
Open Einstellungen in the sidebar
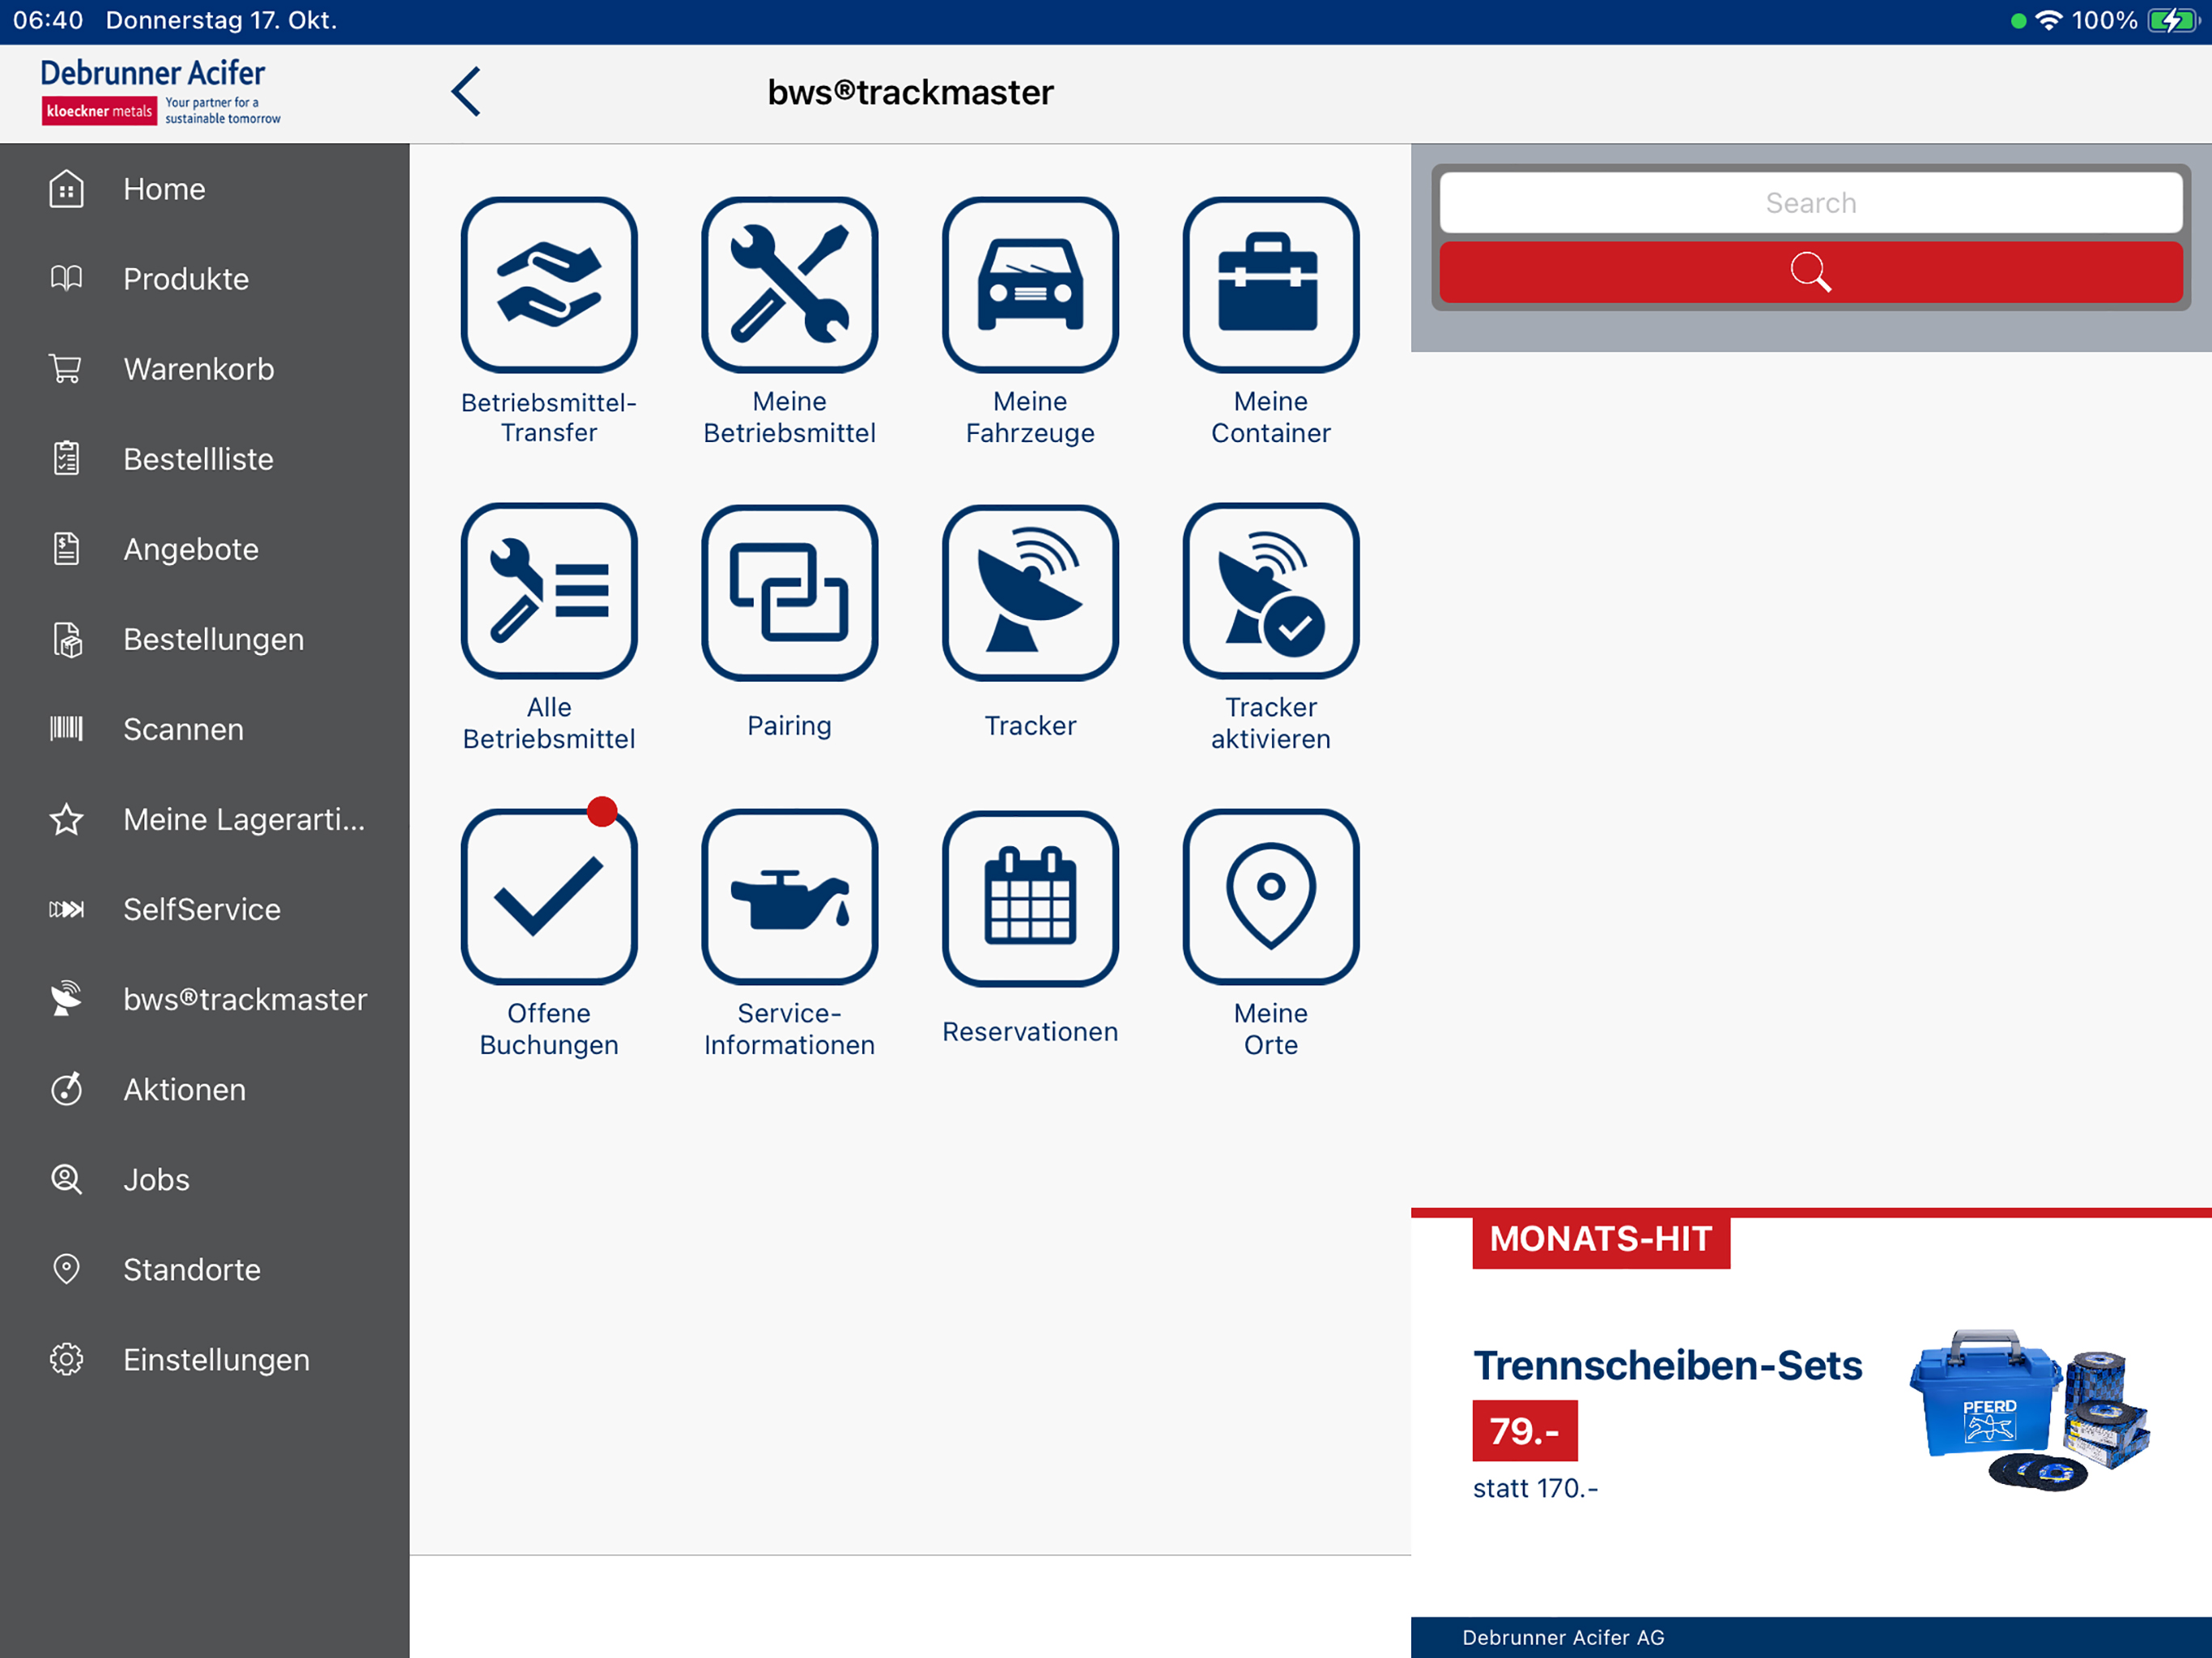click(216, 1359)
